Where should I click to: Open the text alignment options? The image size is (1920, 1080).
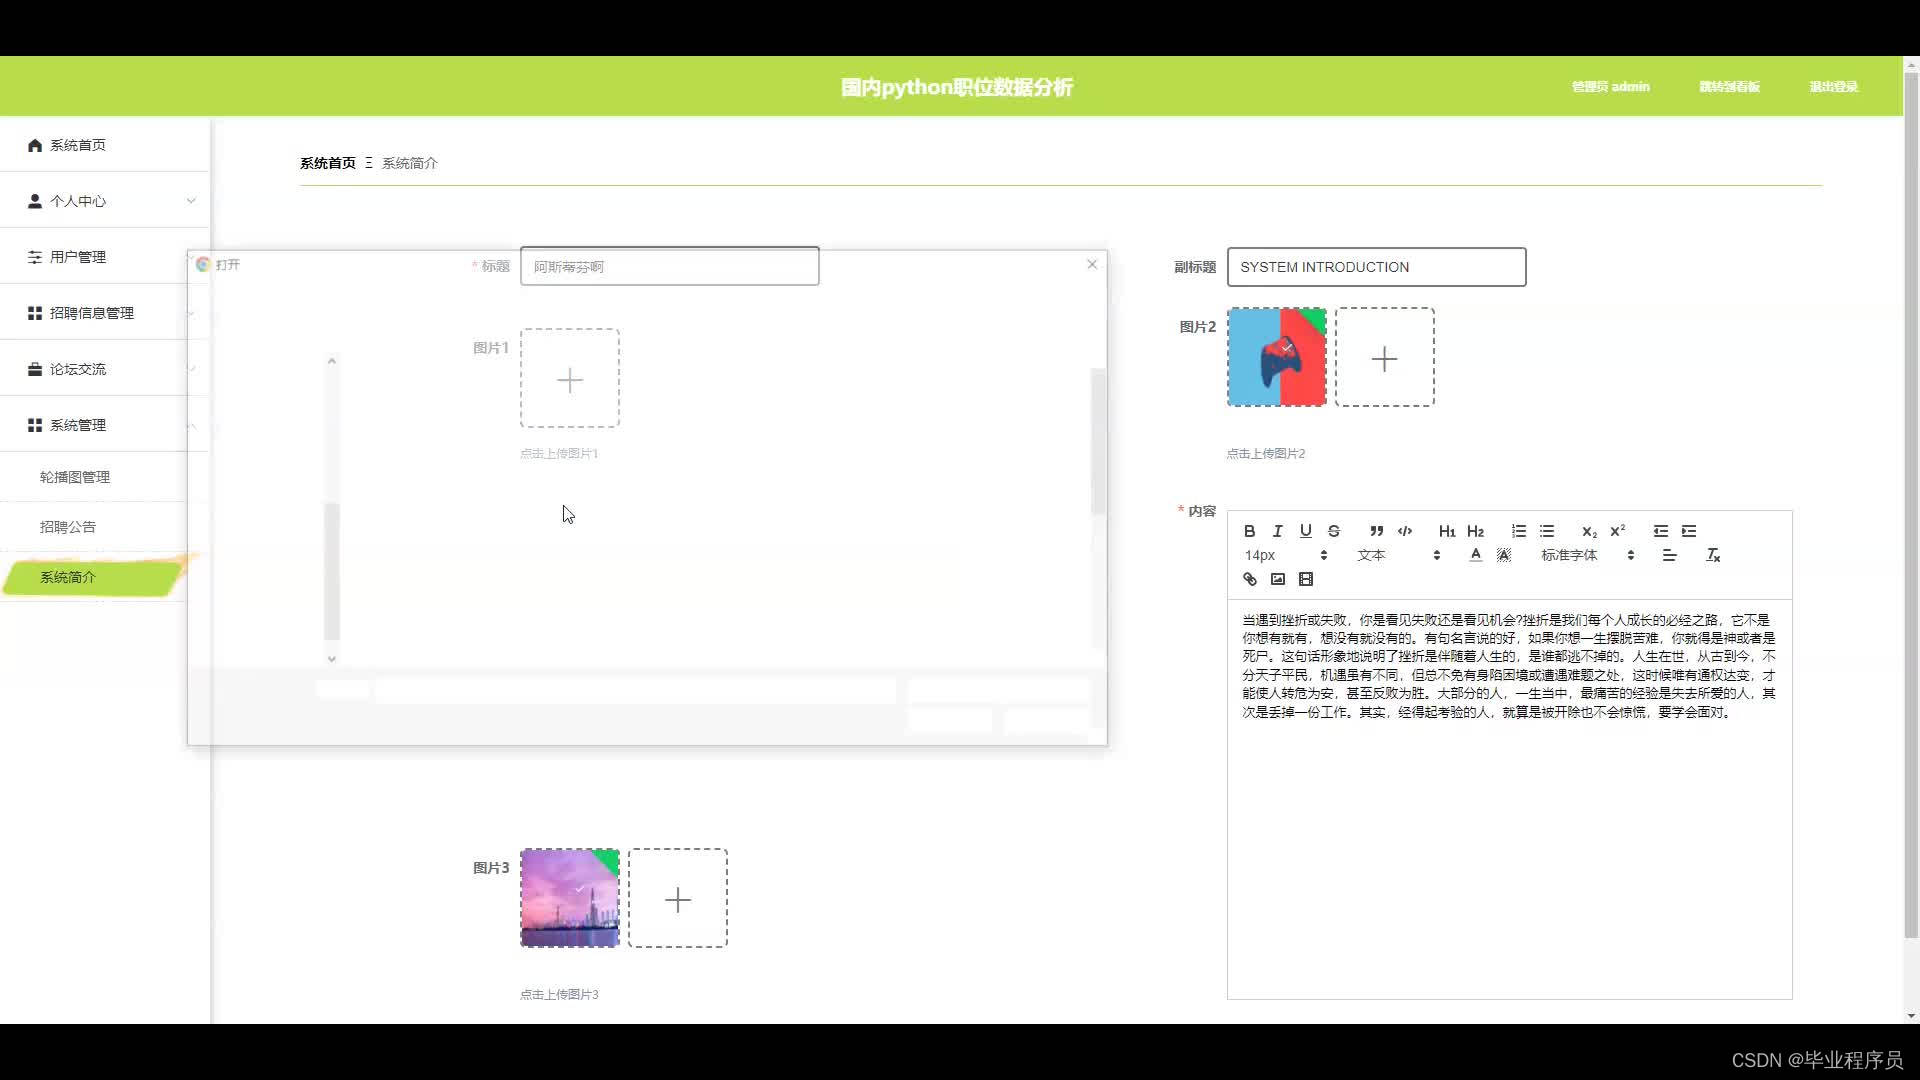(x=1669, y=555)
